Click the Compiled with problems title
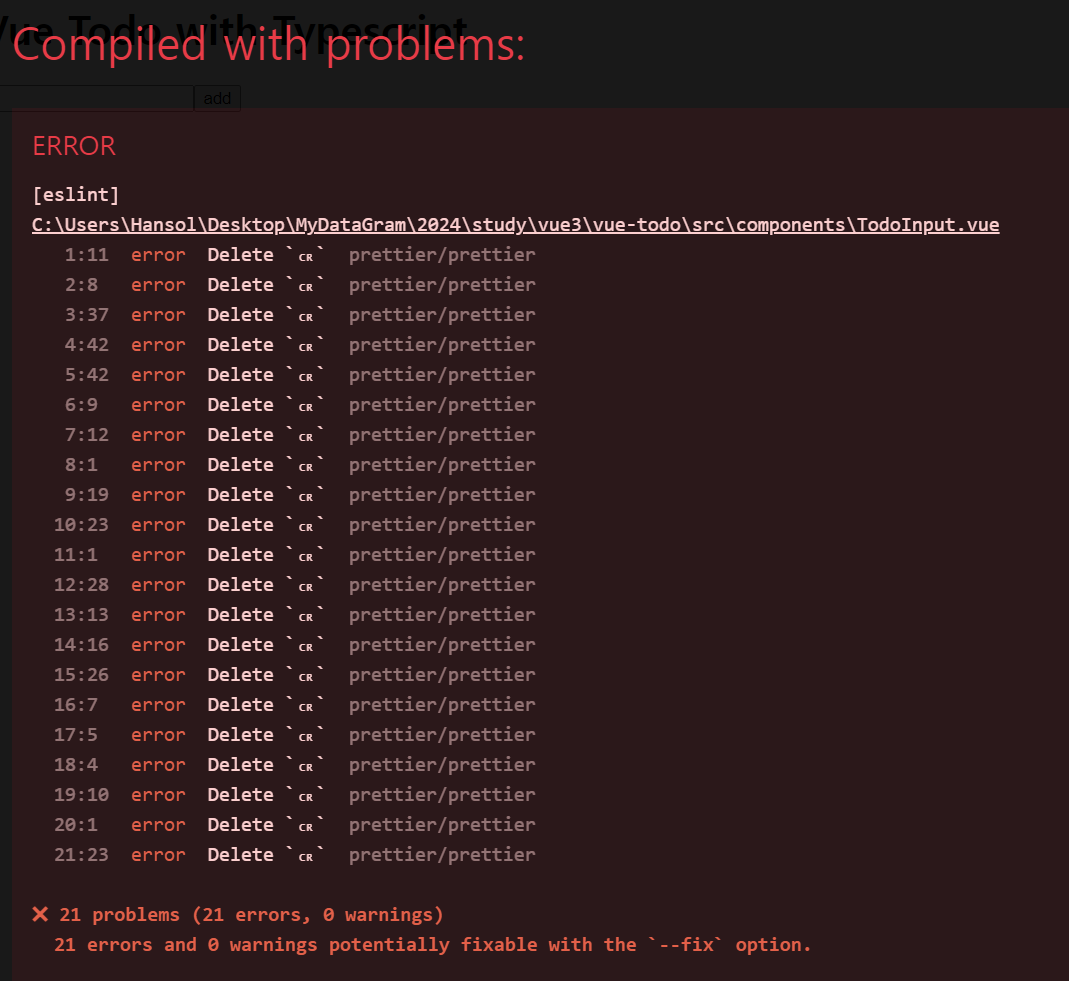This screenshot has width=1069, height=981. click(x=269, y=45)
